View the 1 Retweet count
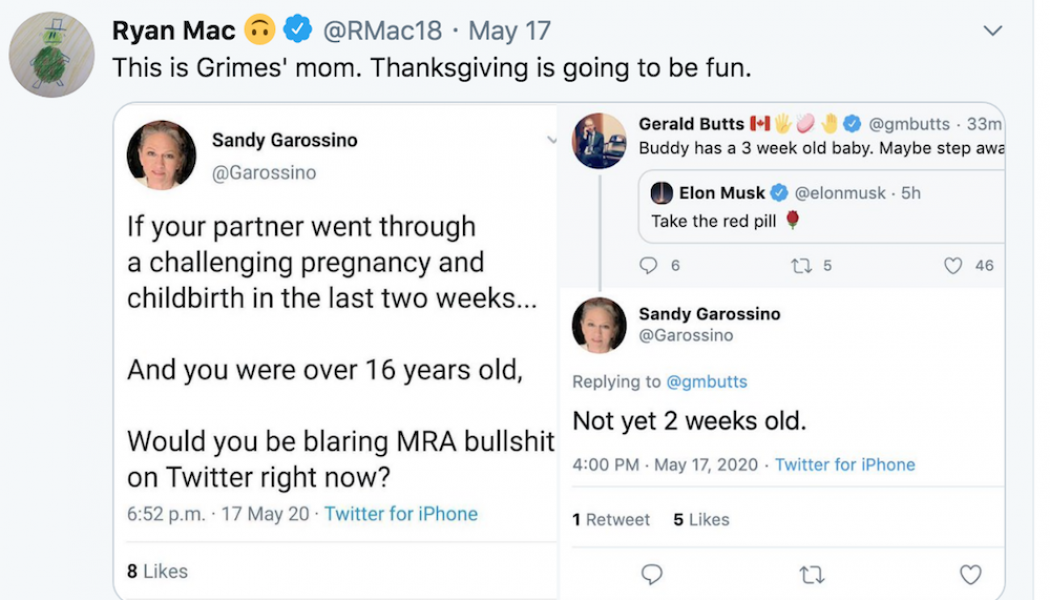The image size is (1050, 600). pyautogui.click(x=611, y=519)
